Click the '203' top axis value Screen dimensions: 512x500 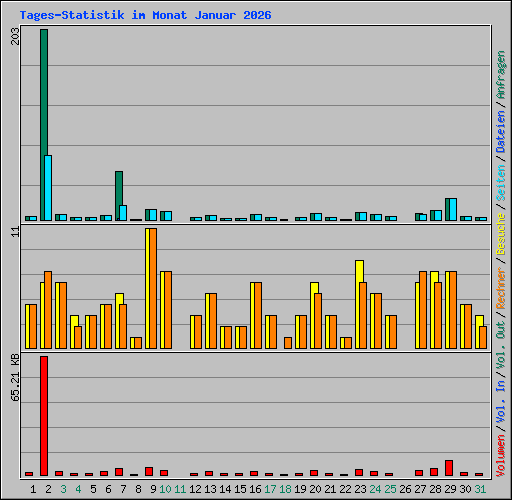tap(15, 36)
